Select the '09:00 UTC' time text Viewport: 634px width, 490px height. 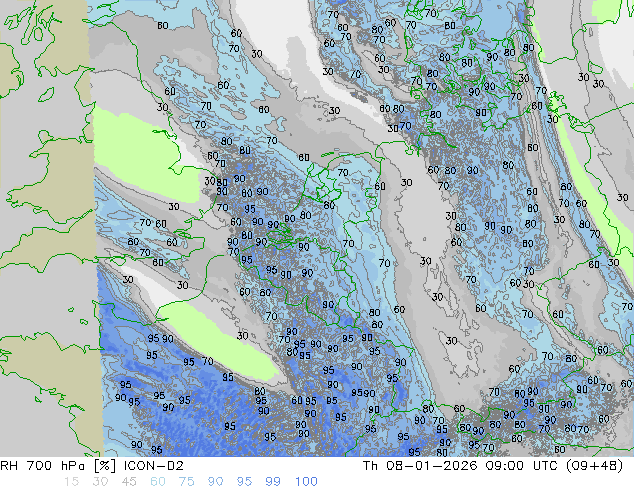point(523,466)
